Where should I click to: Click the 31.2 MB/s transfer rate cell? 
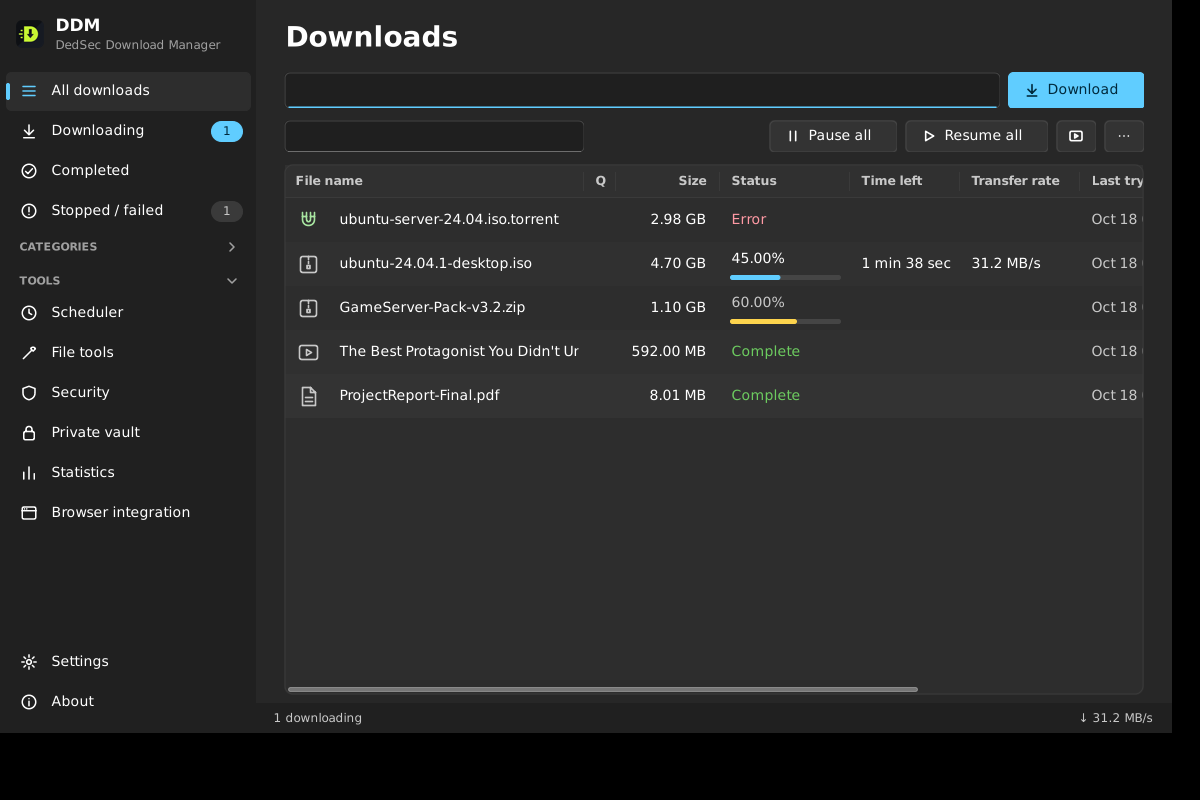point(1006,263)
